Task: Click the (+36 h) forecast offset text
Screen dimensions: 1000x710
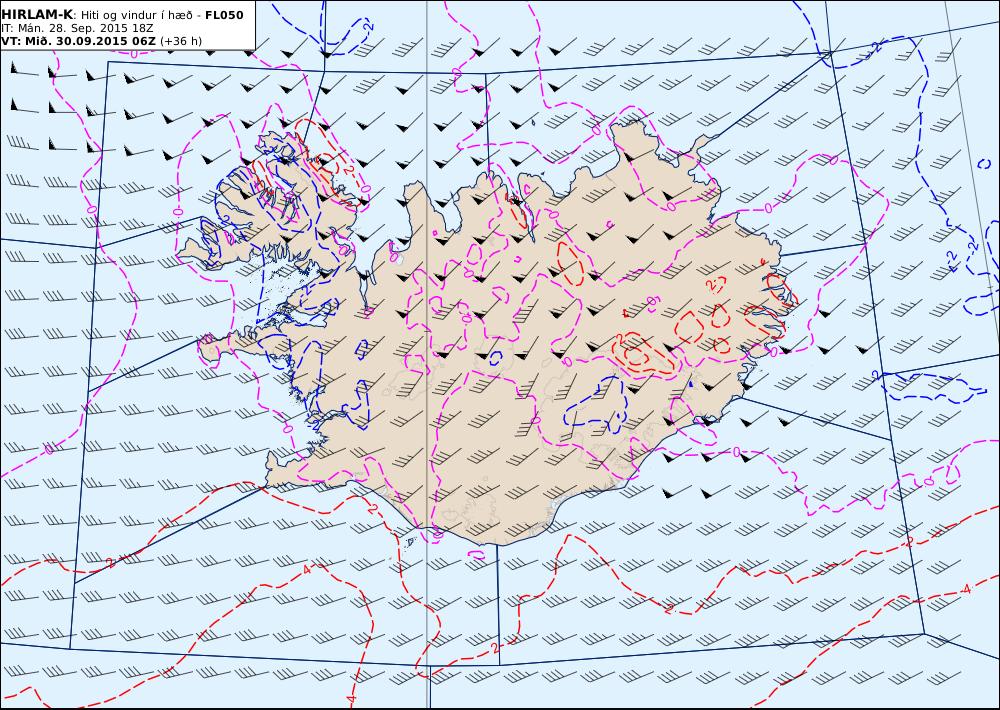Action: pyautogui.click(x=181, y=41)
